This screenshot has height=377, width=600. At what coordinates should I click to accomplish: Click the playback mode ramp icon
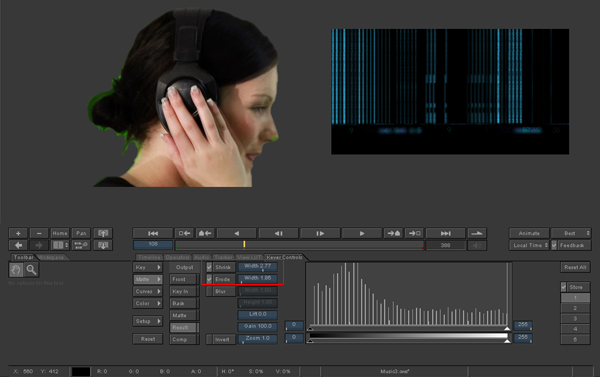477,233
